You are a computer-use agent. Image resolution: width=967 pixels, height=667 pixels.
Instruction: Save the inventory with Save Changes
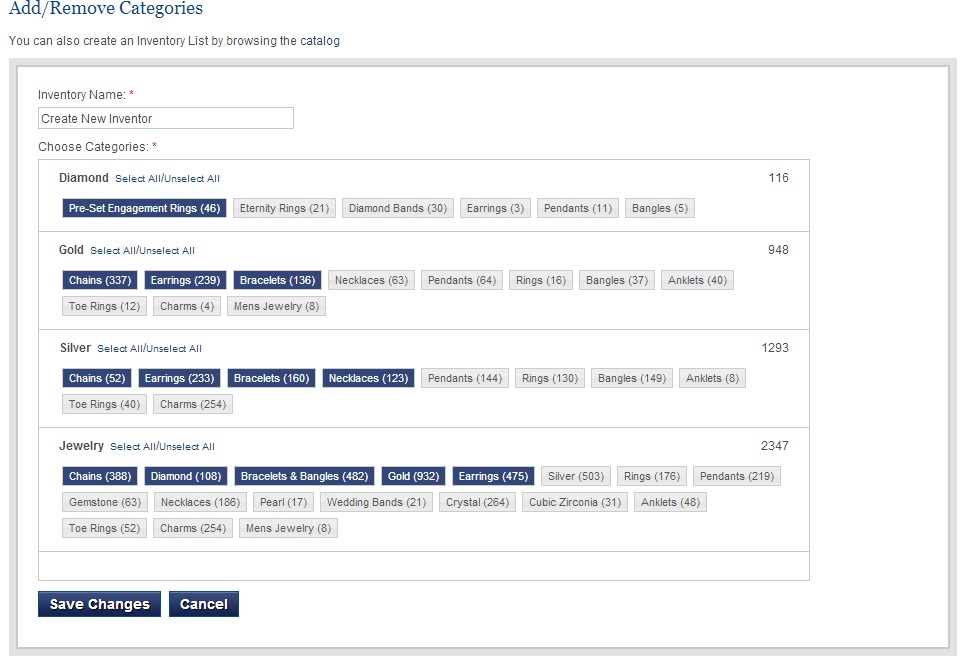[99, 604]
